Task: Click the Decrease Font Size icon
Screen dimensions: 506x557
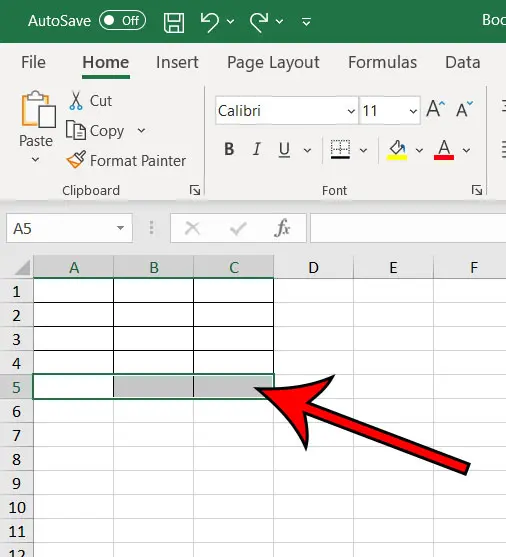Action: point(464,108)
